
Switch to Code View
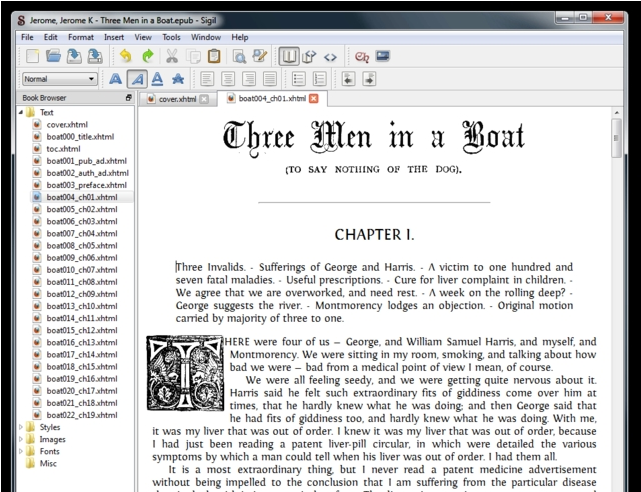pos(330,57)
